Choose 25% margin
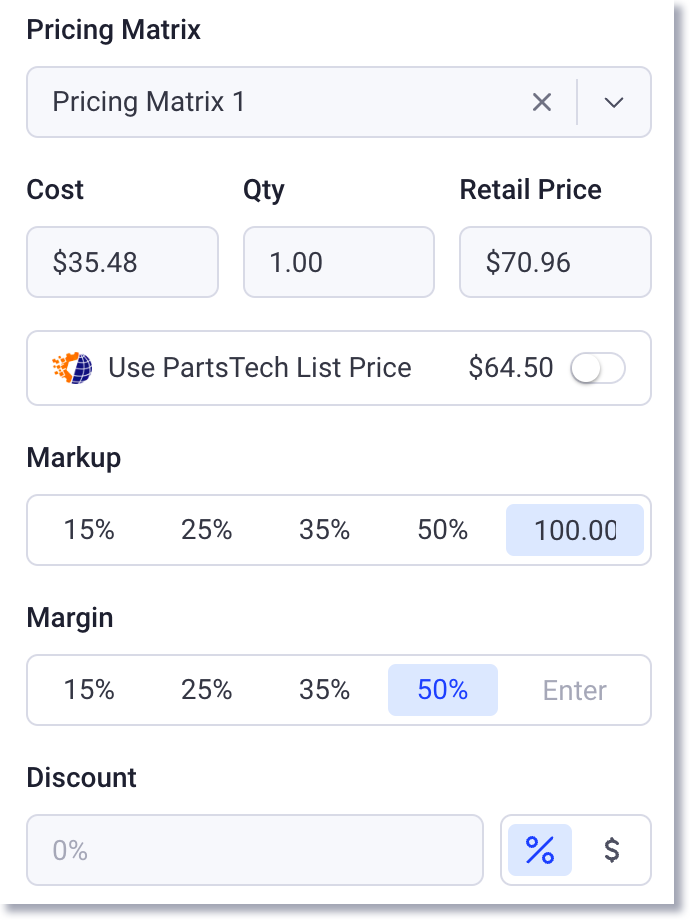 click(207, 690)
